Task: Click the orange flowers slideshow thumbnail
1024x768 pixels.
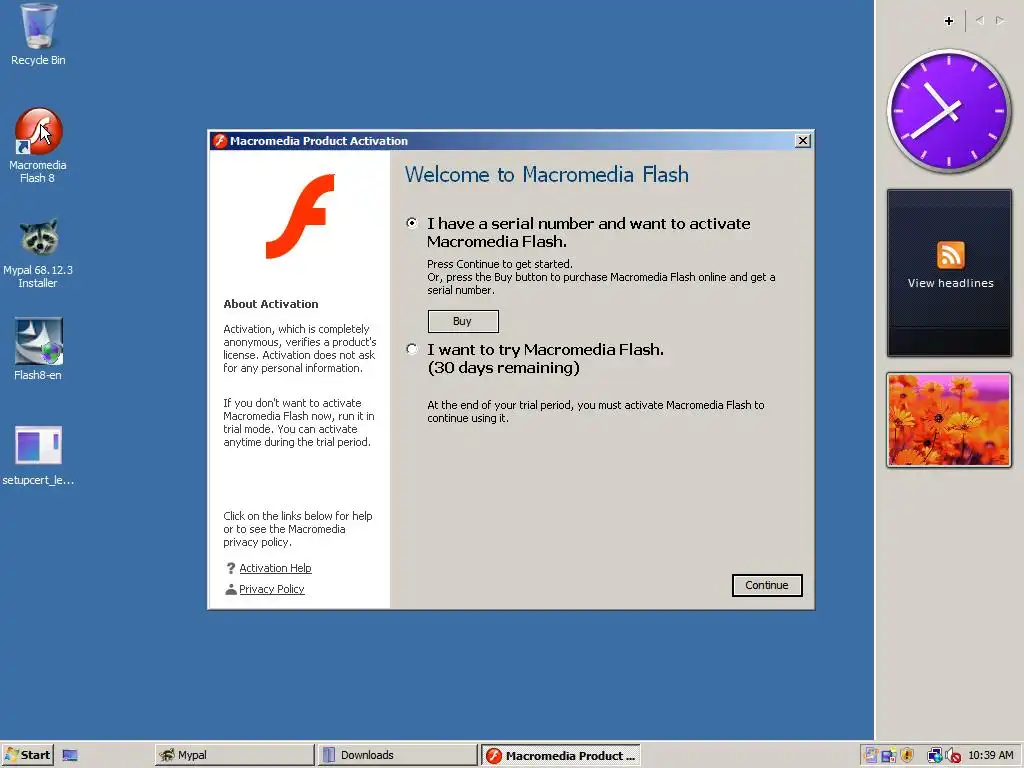Action: pos(949,421)
